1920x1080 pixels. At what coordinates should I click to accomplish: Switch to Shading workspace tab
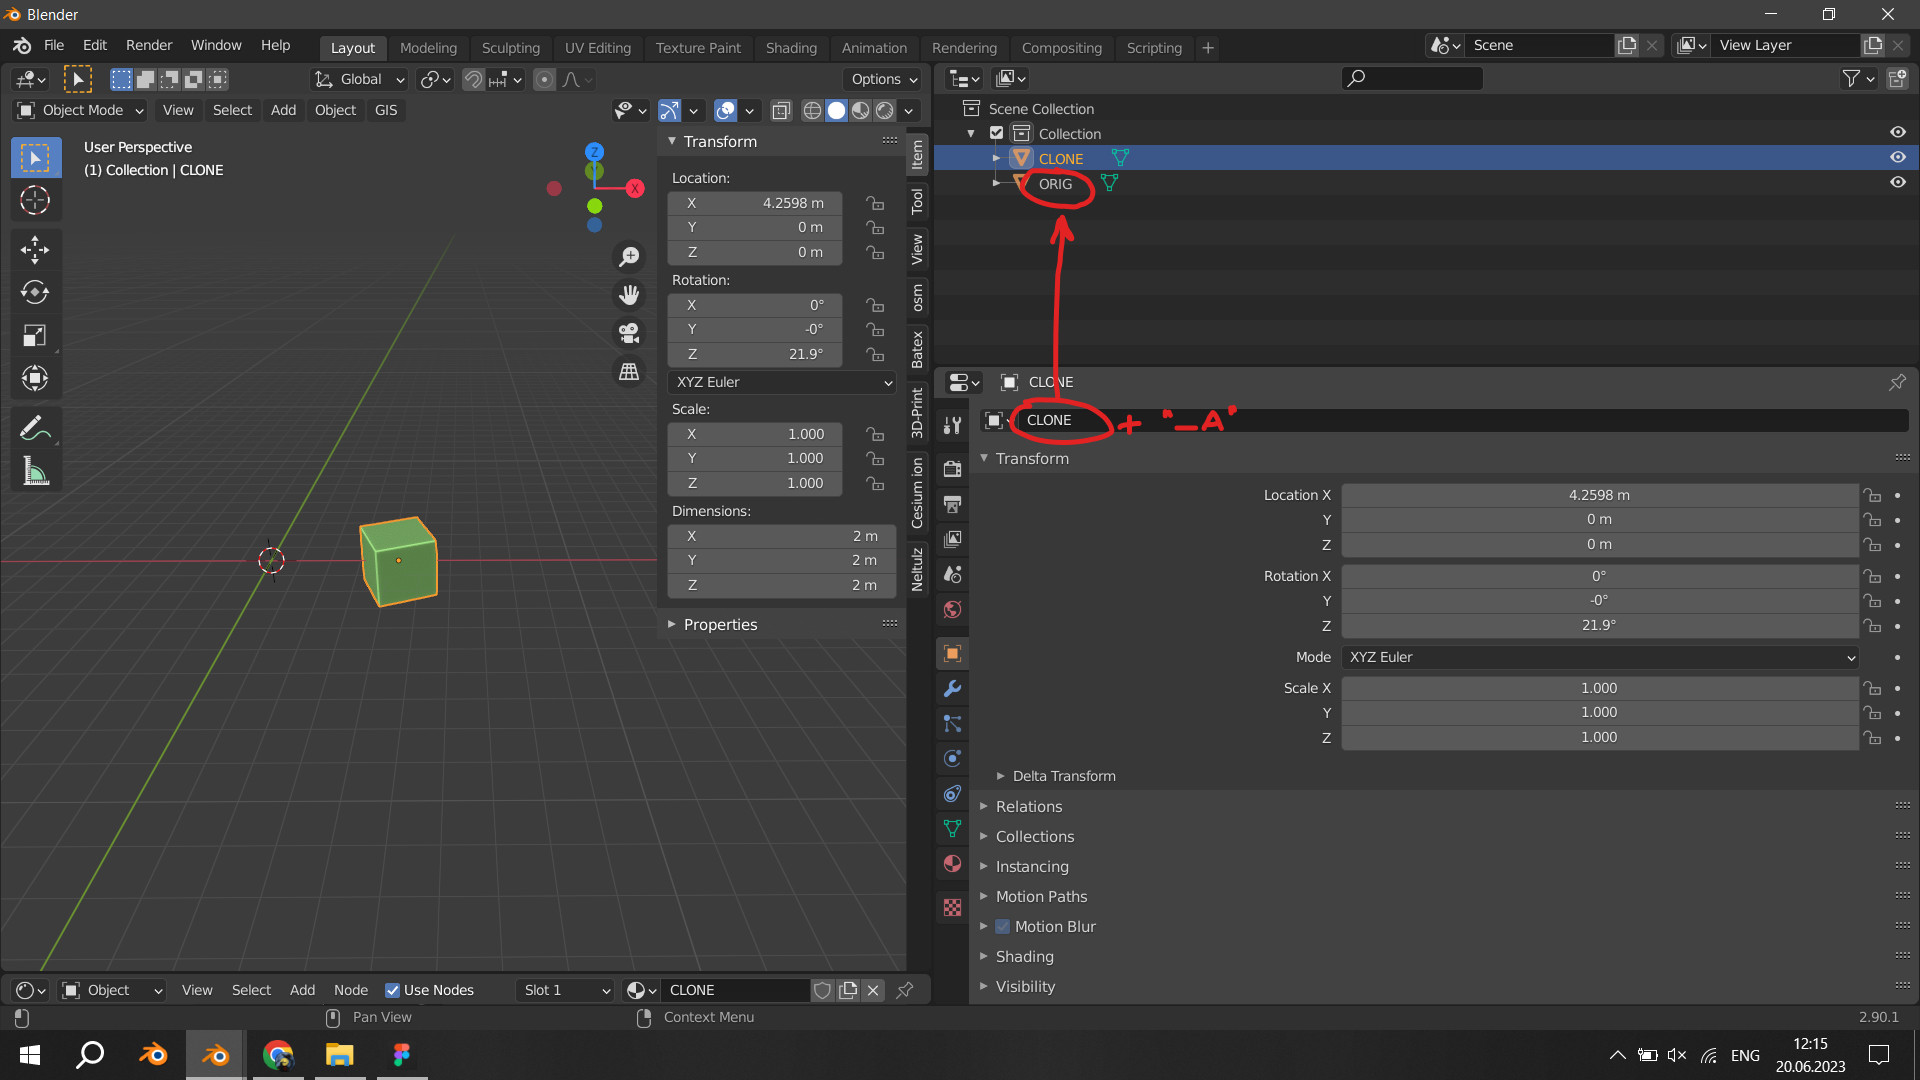(791, 48)
